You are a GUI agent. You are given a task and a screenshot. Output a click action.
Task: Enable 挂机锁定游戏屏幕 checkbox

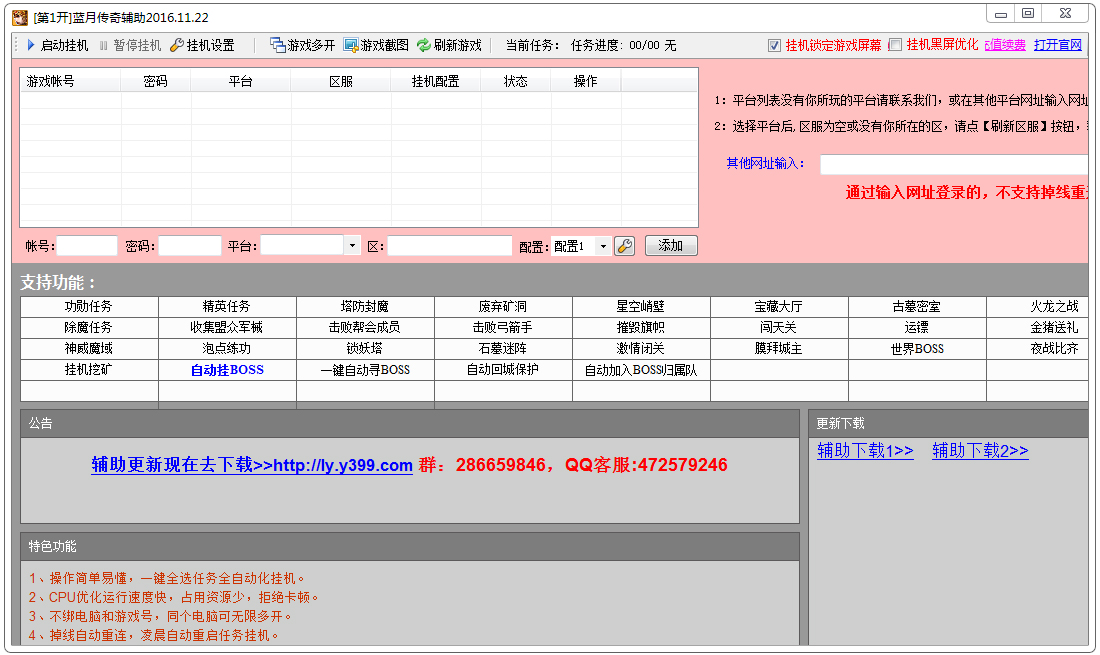[x=774, y=46]
